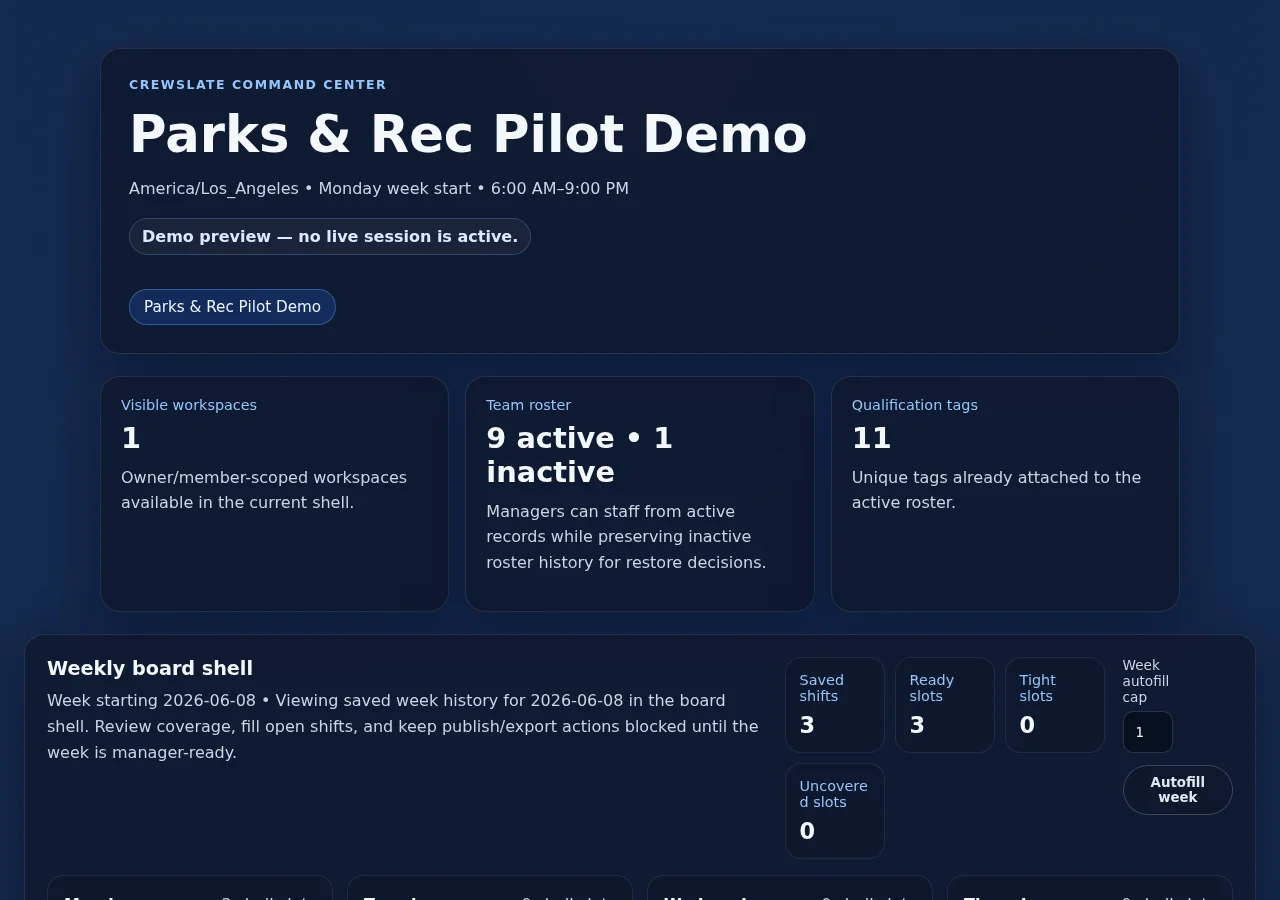Click the number 11 in Qualification tags
1280x900 pixels.
coord(871,438)
